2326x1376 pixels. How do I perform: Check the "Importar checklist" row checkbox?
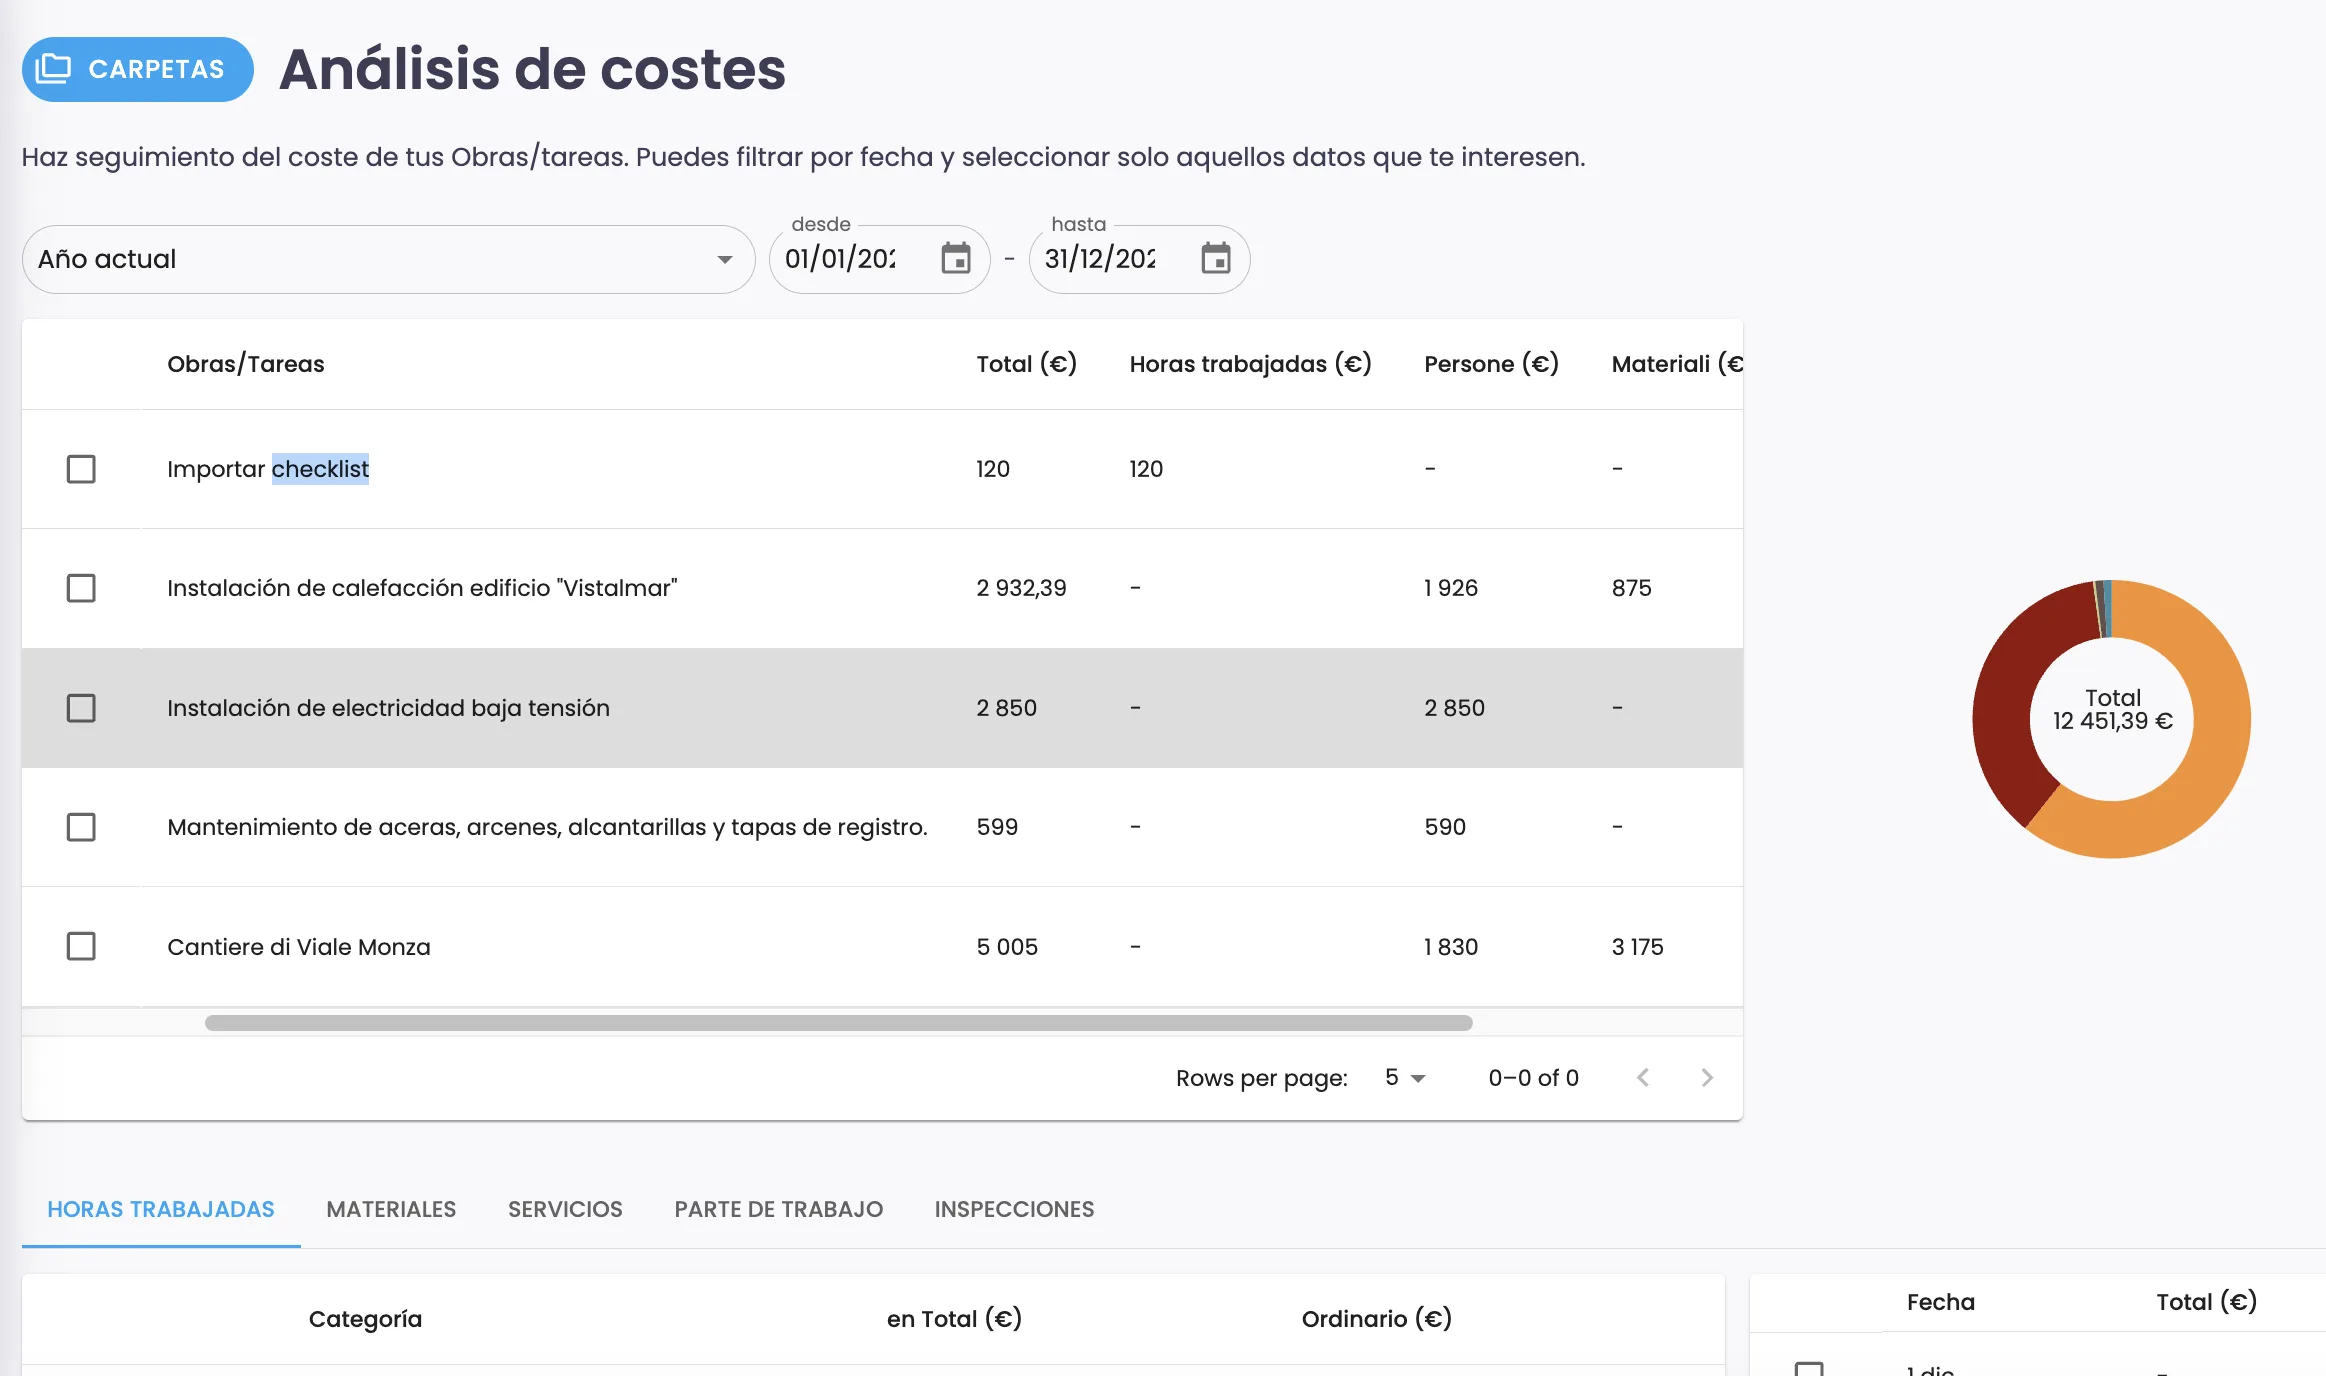(x=81, y=468)
